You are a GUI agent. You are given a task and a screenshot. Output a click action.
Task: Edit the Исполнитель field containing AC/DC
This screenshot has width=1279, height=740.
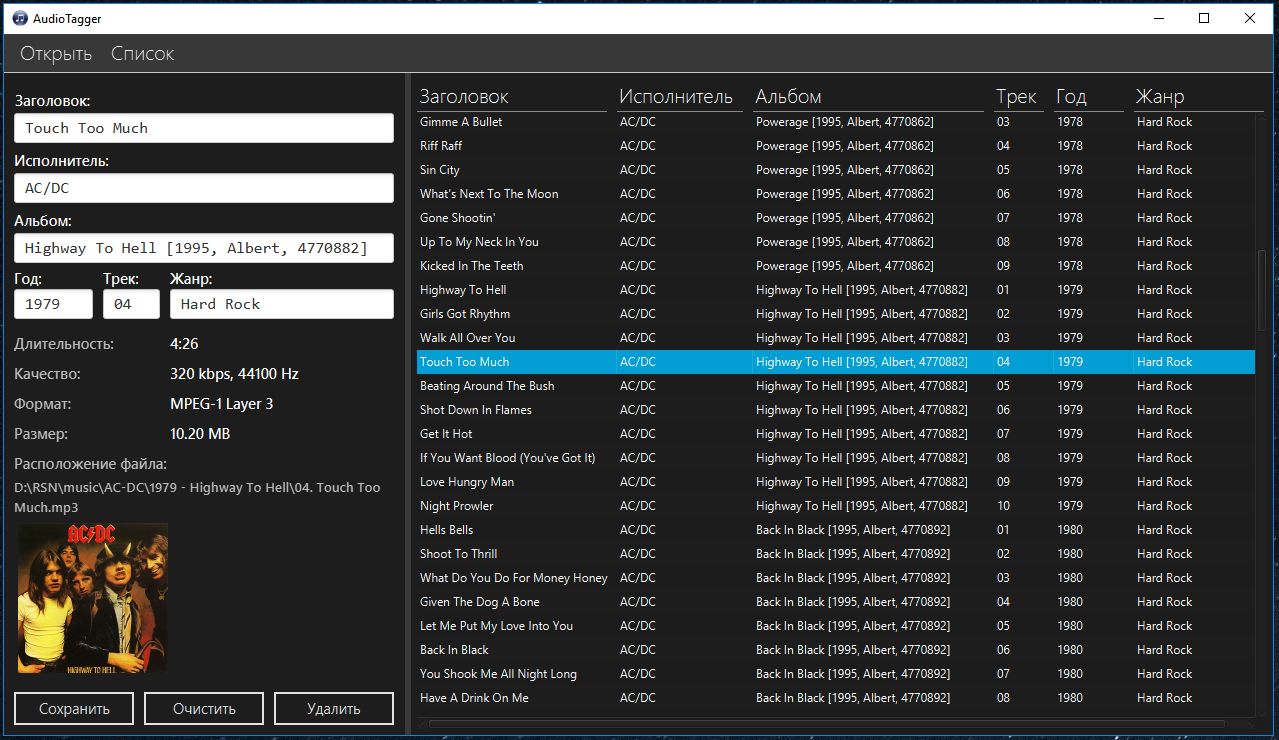[x=204, y=188]
